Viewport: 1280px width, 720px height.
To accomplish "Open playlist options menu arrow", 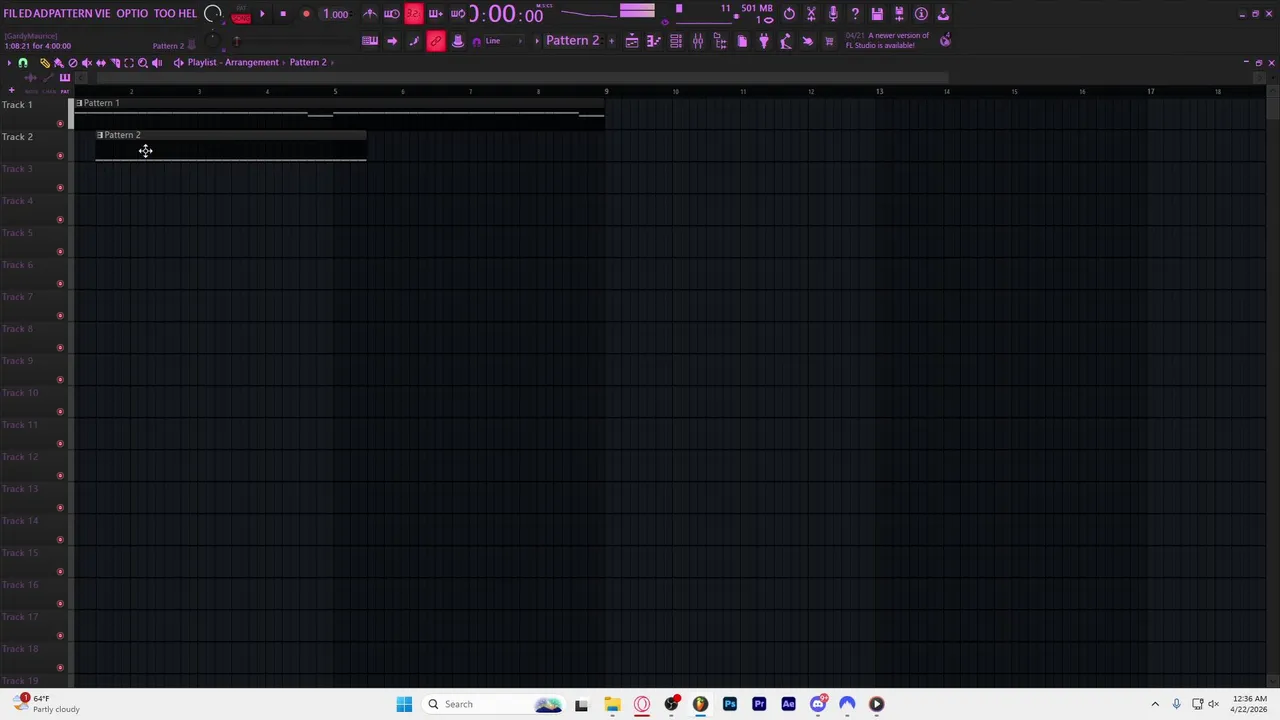I will tap(9, 63).
